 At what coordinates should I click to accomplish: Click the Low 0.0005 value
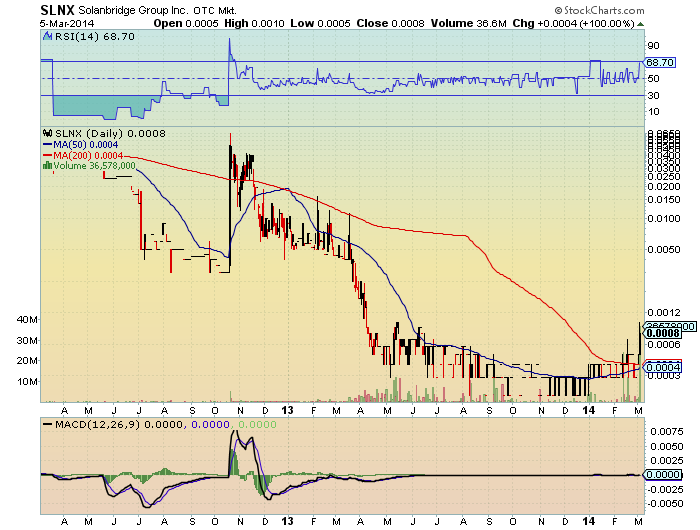[x=320, y=24]
